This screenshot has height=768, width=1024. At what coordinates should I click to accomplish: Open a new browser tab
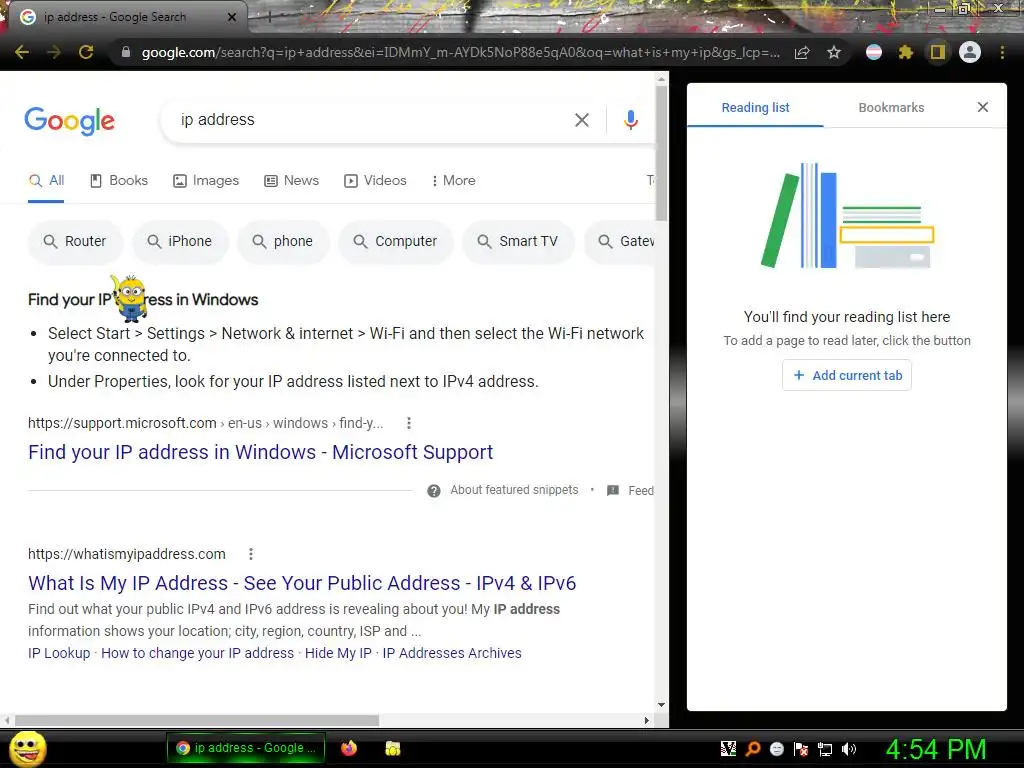click(270, 18)
